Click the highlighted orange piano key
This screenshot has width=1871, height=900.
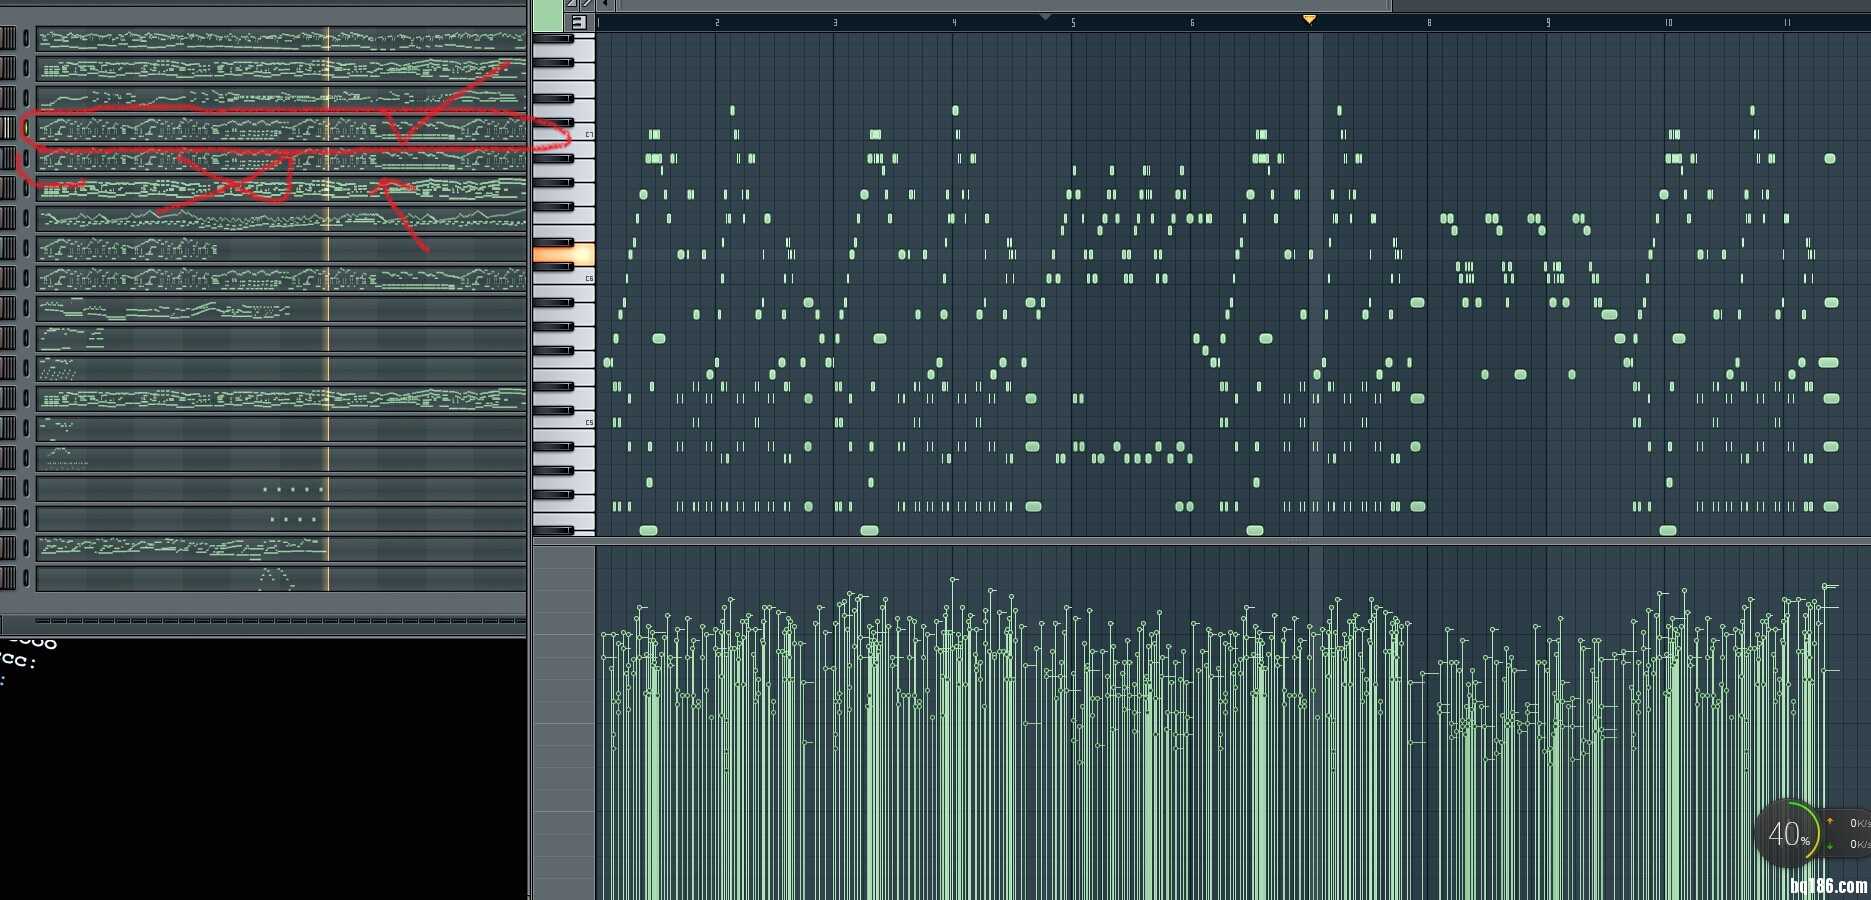(x=563, y=255)
